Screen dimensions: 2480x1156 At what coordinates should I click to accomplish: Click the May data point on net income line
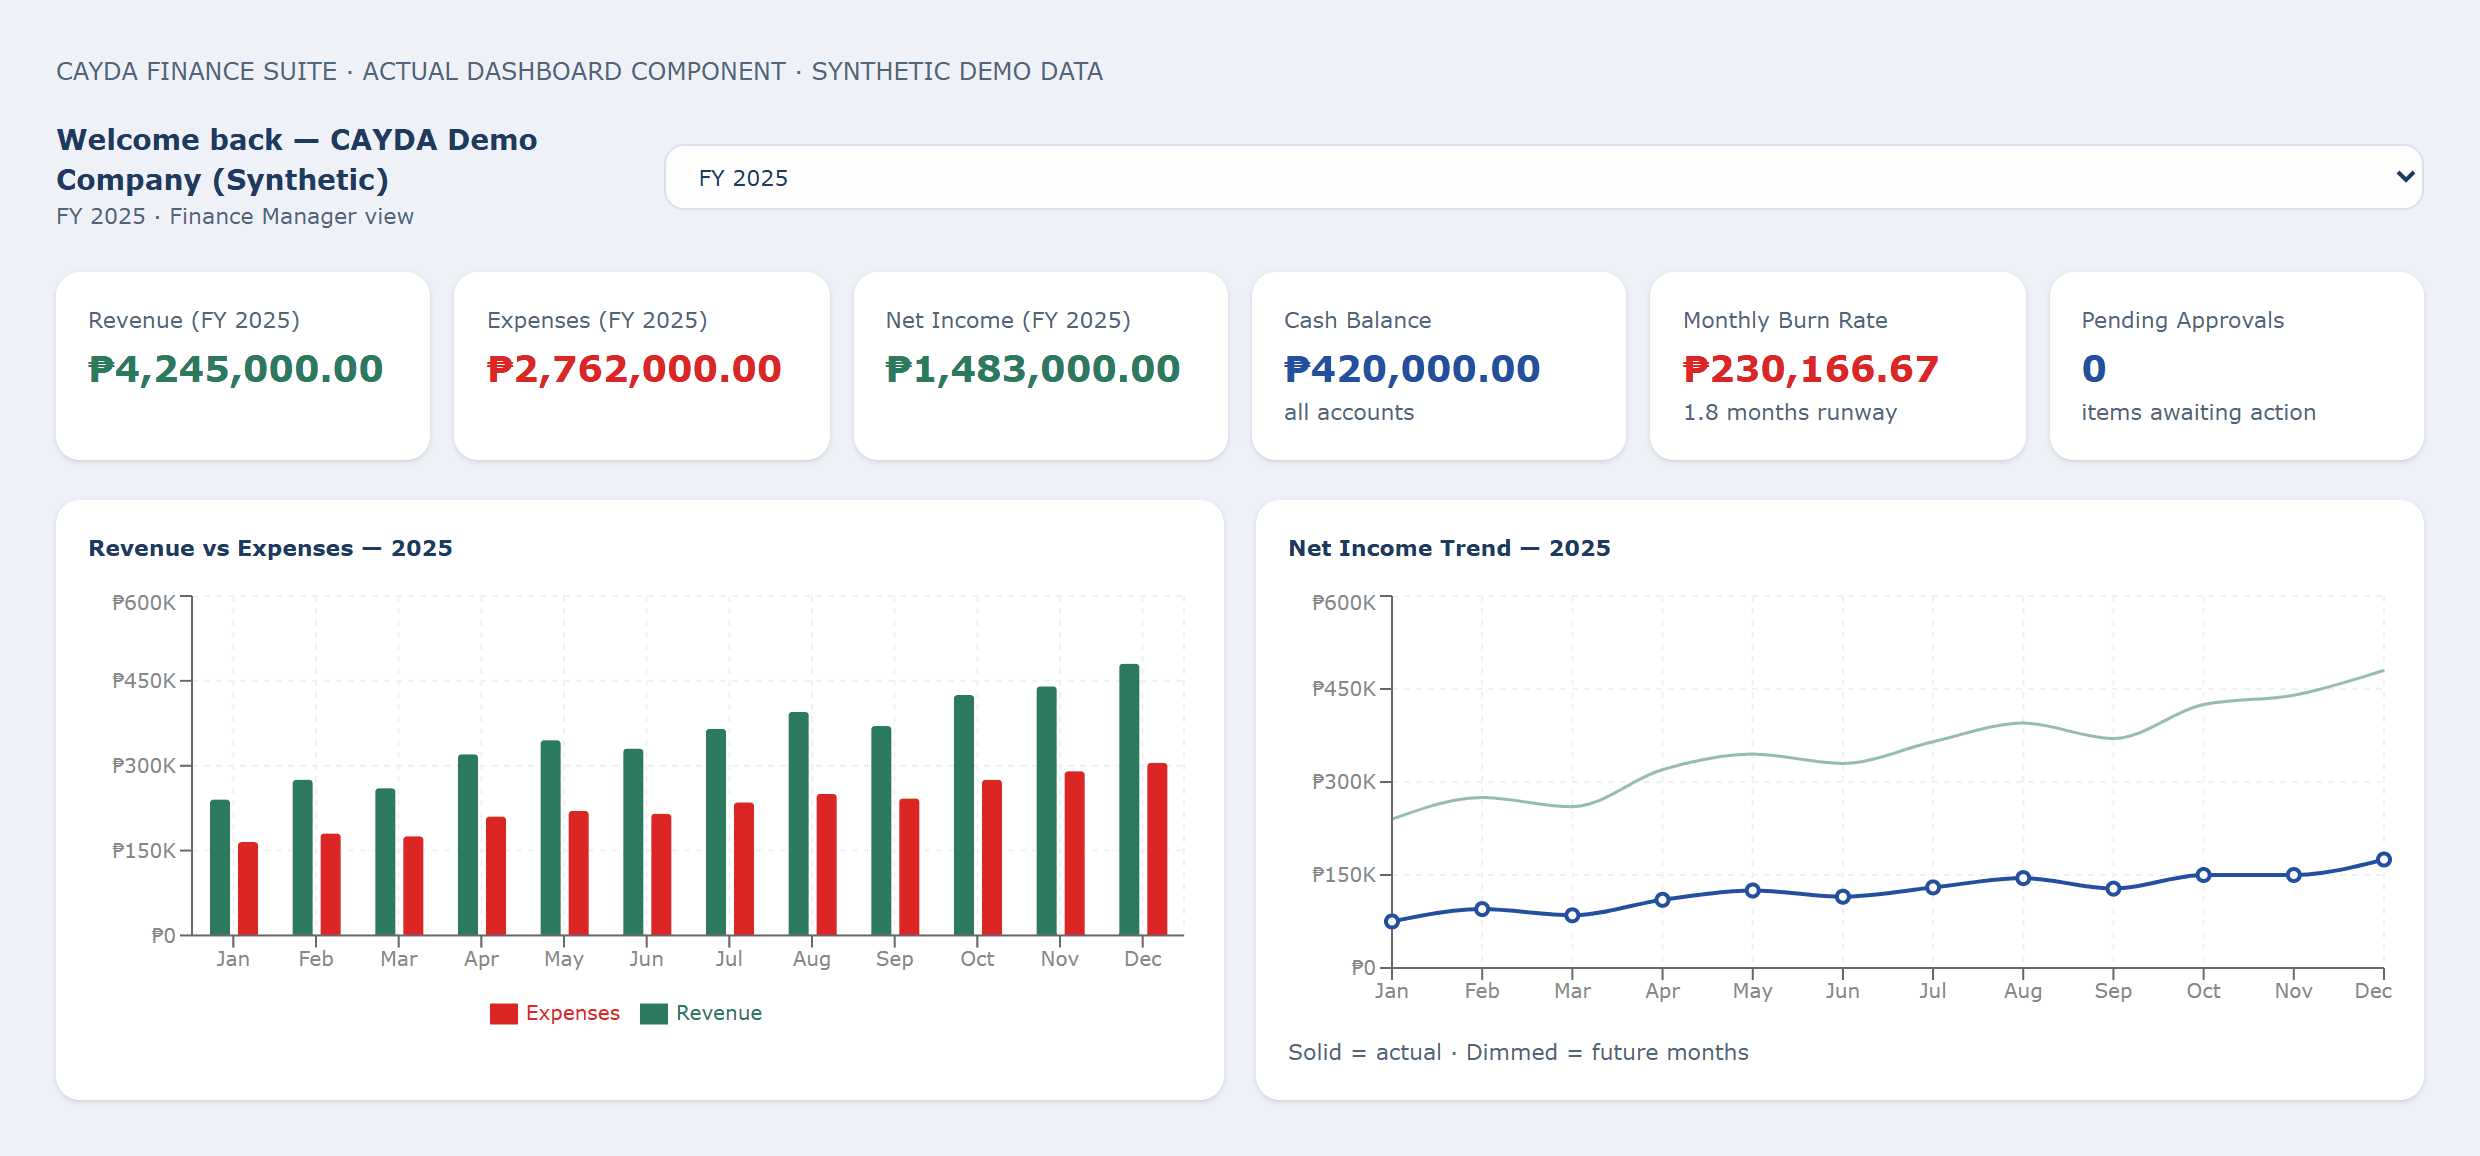click(1752, 890)
